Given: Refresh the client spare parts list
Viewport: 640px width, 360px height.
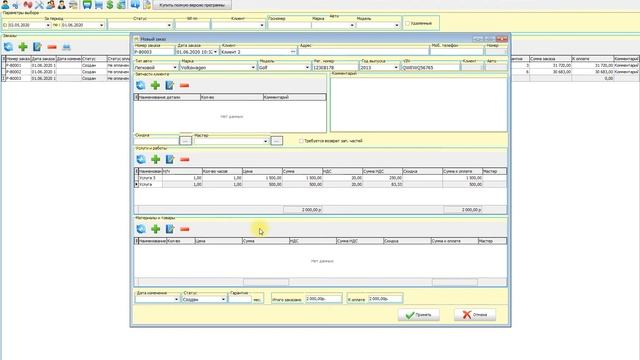Looking at the screenshot, I should [x=141, y=85].
